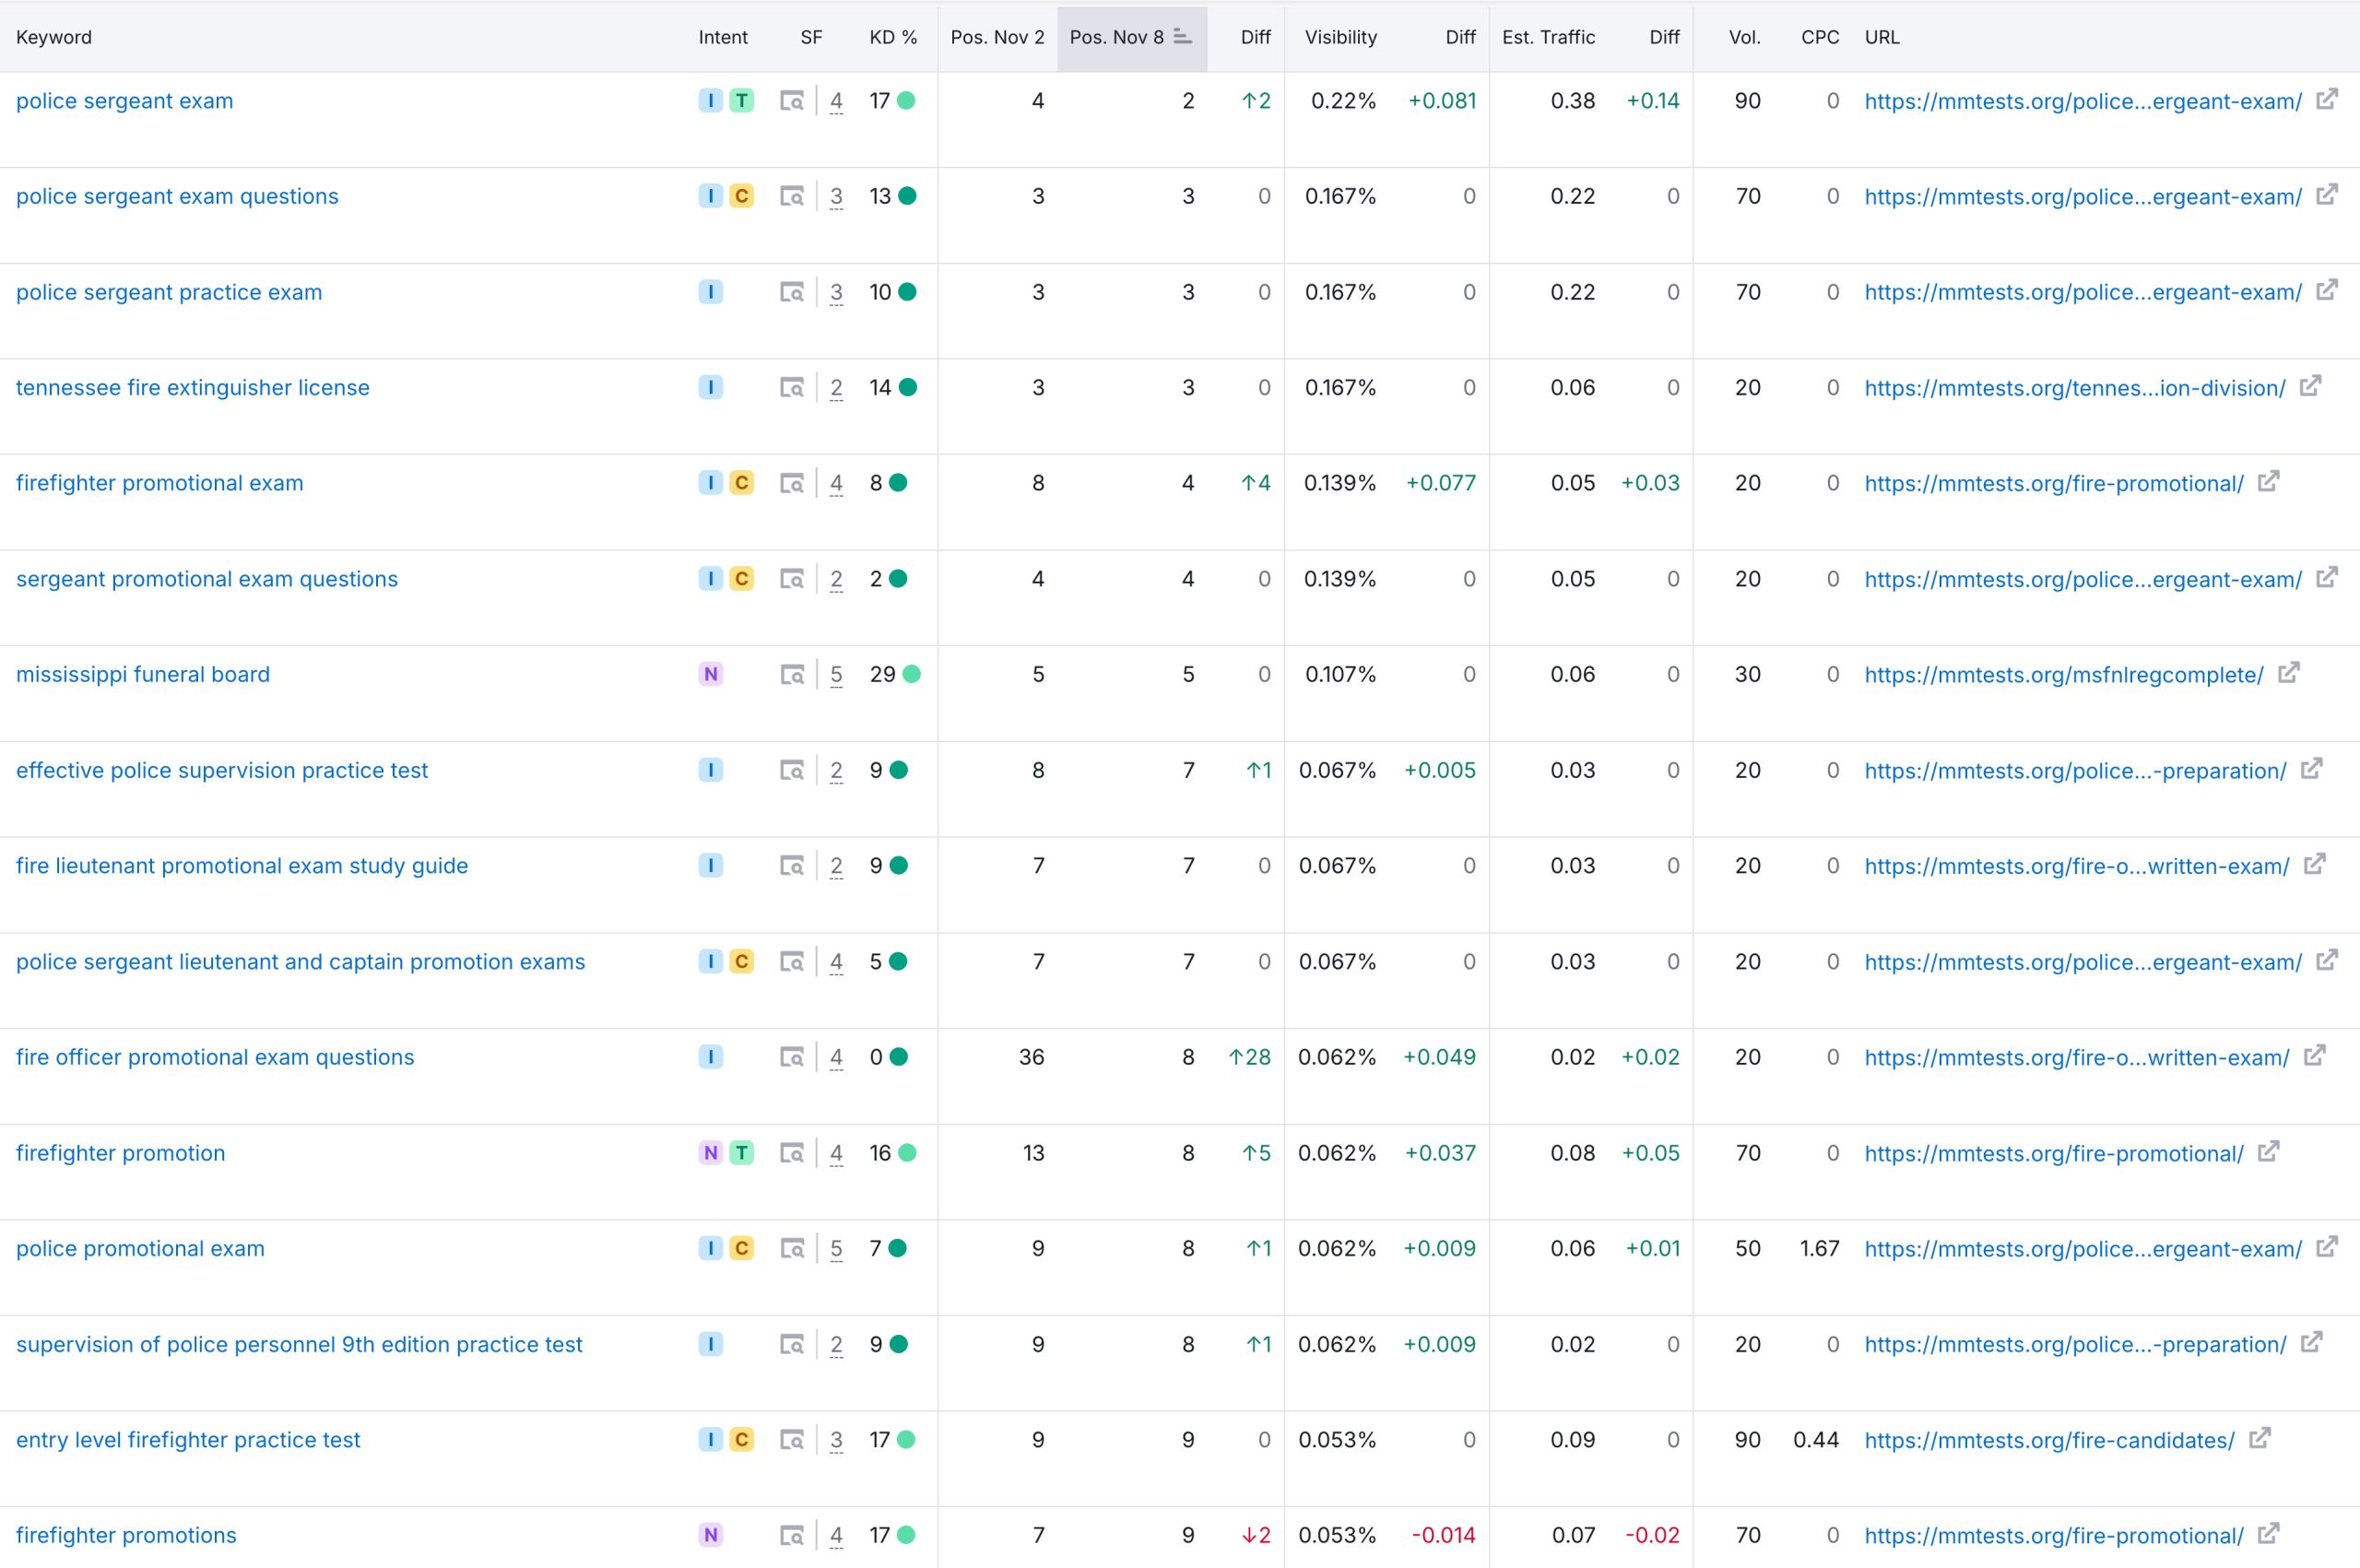Sort by the Est. Traffic column header
This screenshot has height=1568, width=2360.
[x=1548, y=37]
